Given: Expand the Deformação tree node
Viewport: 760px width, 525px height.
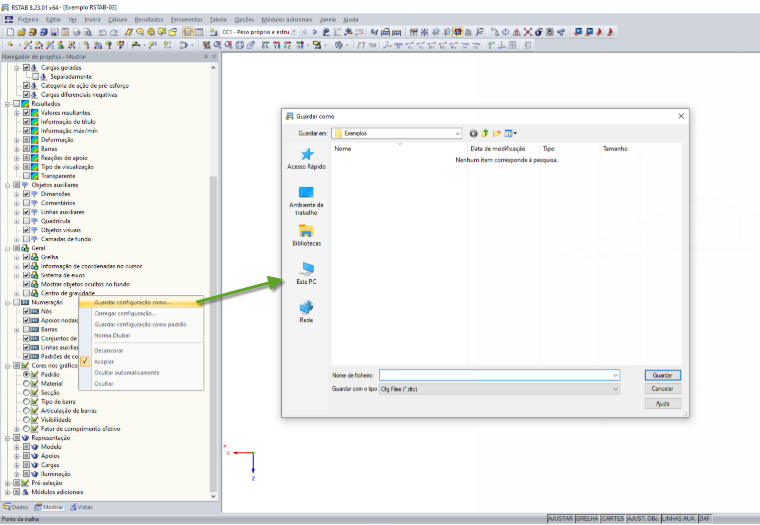Looking at the screenshot, I should (x=17, y=140).
